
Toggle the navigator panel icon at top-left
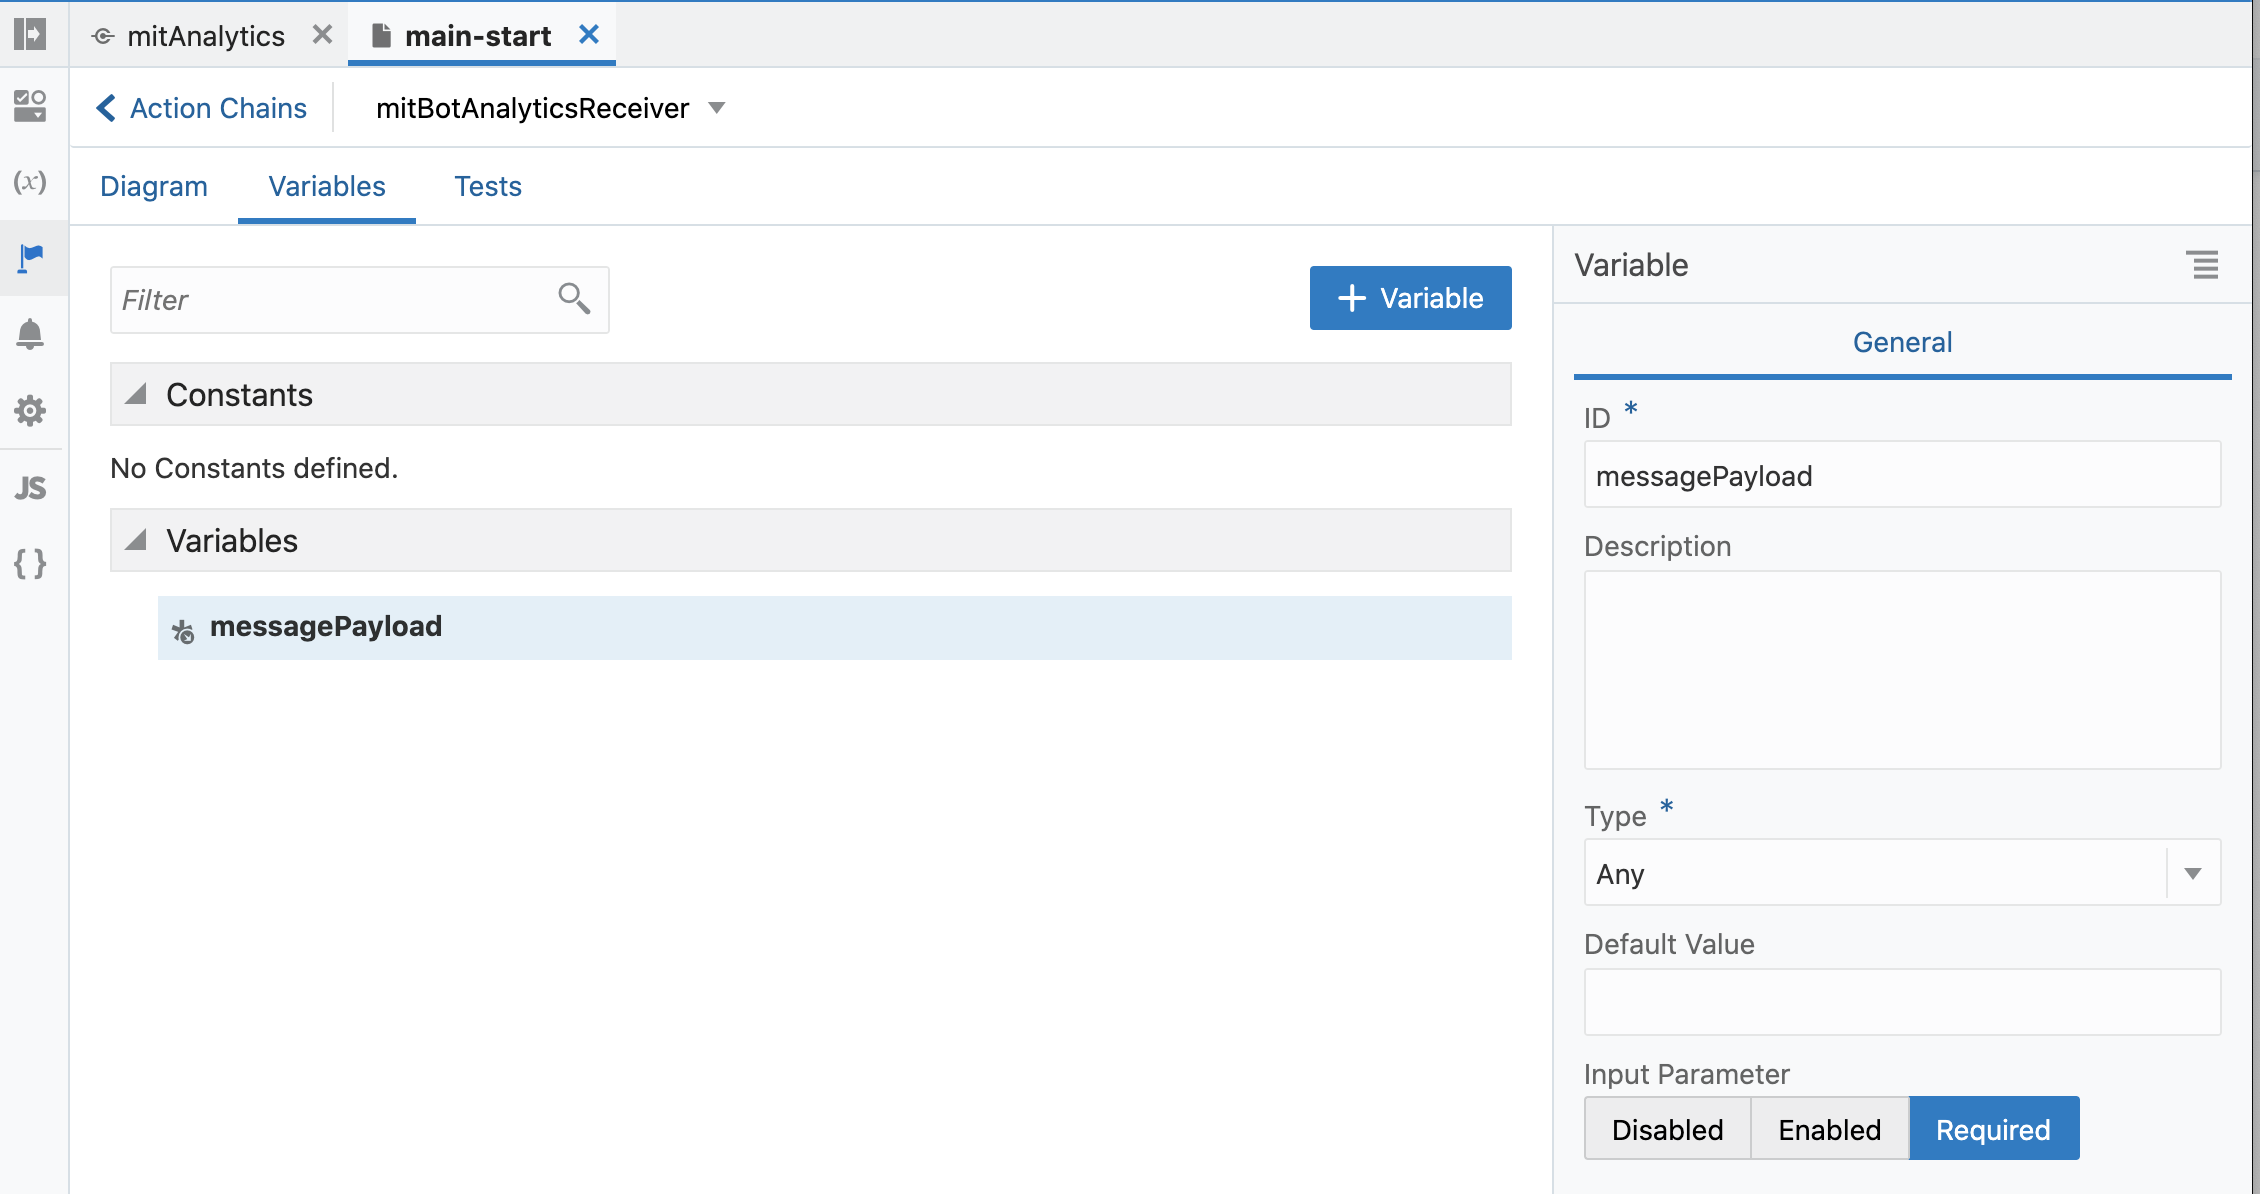pos(30,34)
